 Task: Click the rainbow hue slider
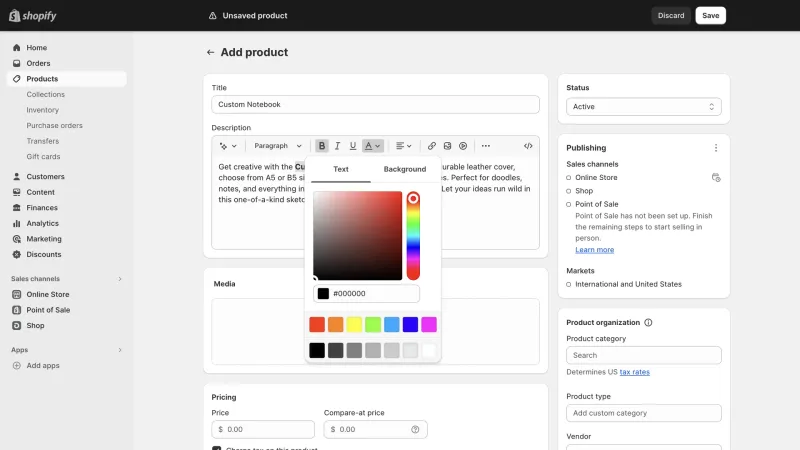click(x=413, y=236)
